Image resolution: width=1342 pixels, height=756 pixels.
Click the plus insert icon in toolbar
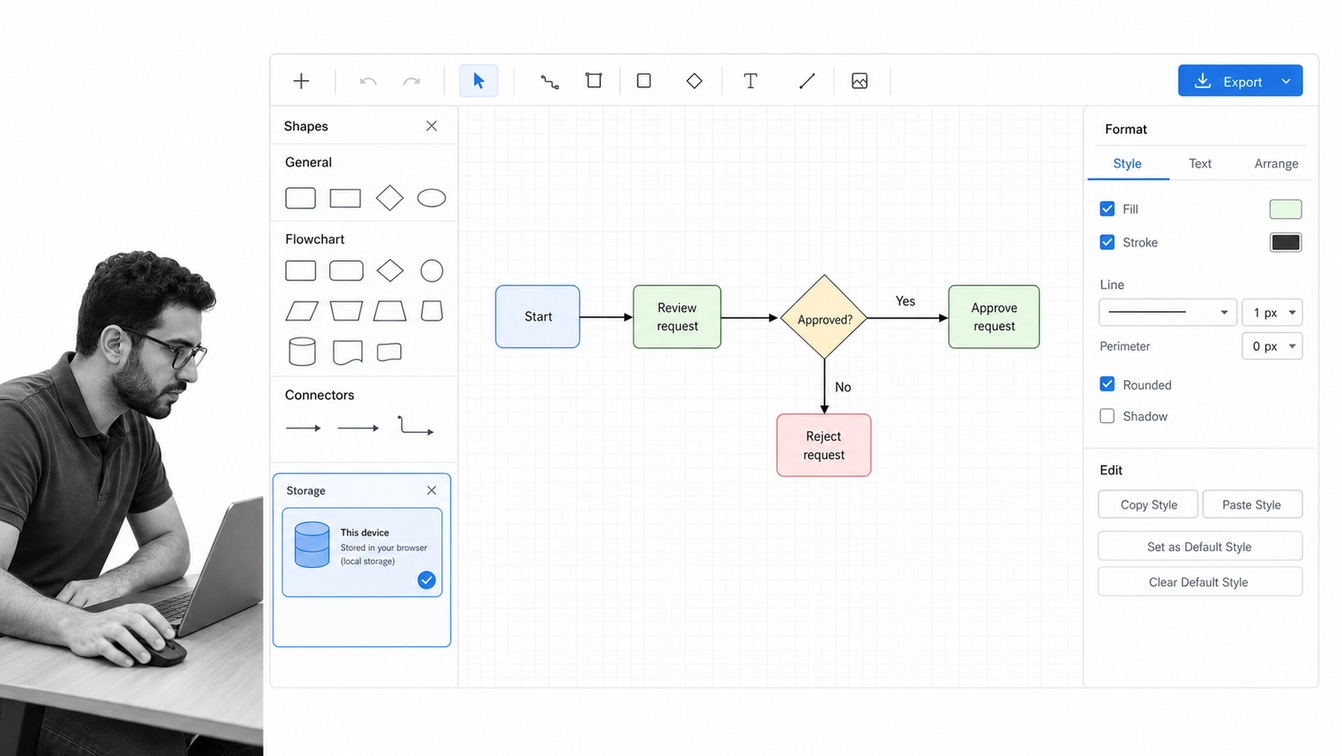[x=301, y=81]
